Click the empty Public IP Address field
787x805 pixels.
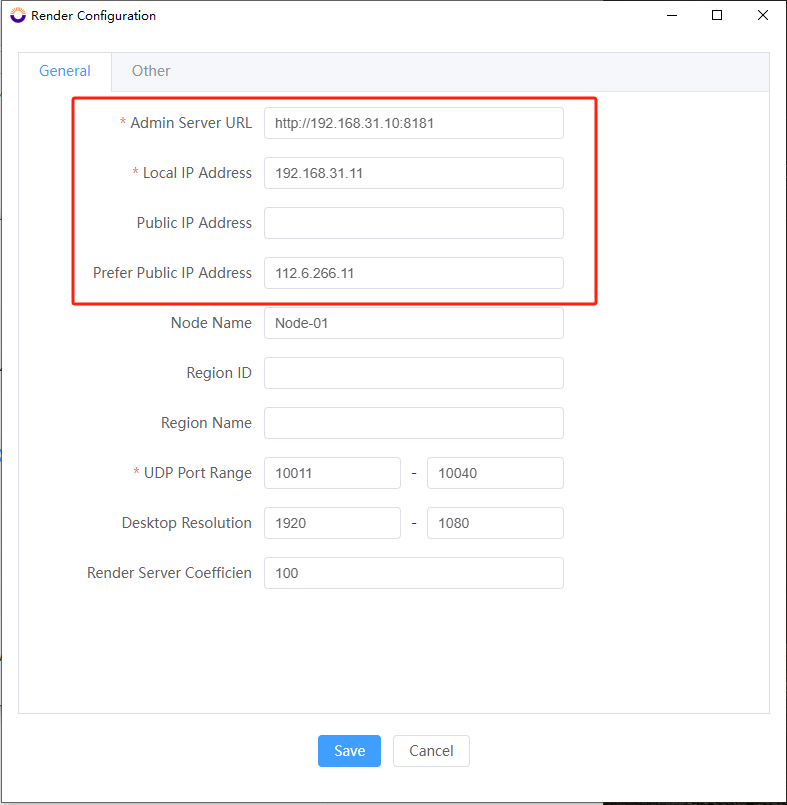coord(413,223)
